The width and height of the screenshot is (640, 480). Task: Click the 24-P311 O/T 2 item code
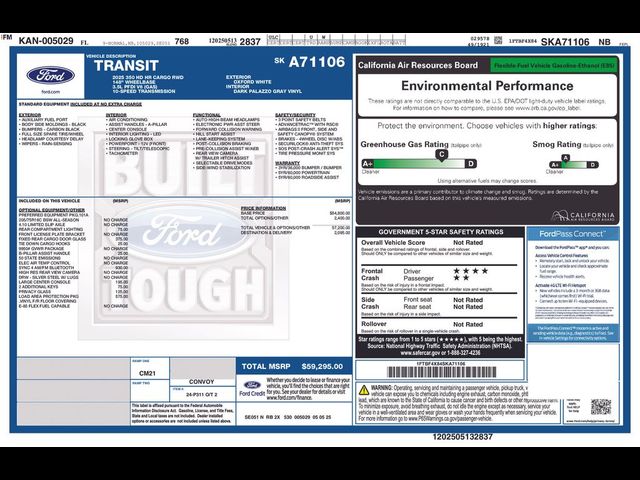pyautogui.click(x=202, y=395)
